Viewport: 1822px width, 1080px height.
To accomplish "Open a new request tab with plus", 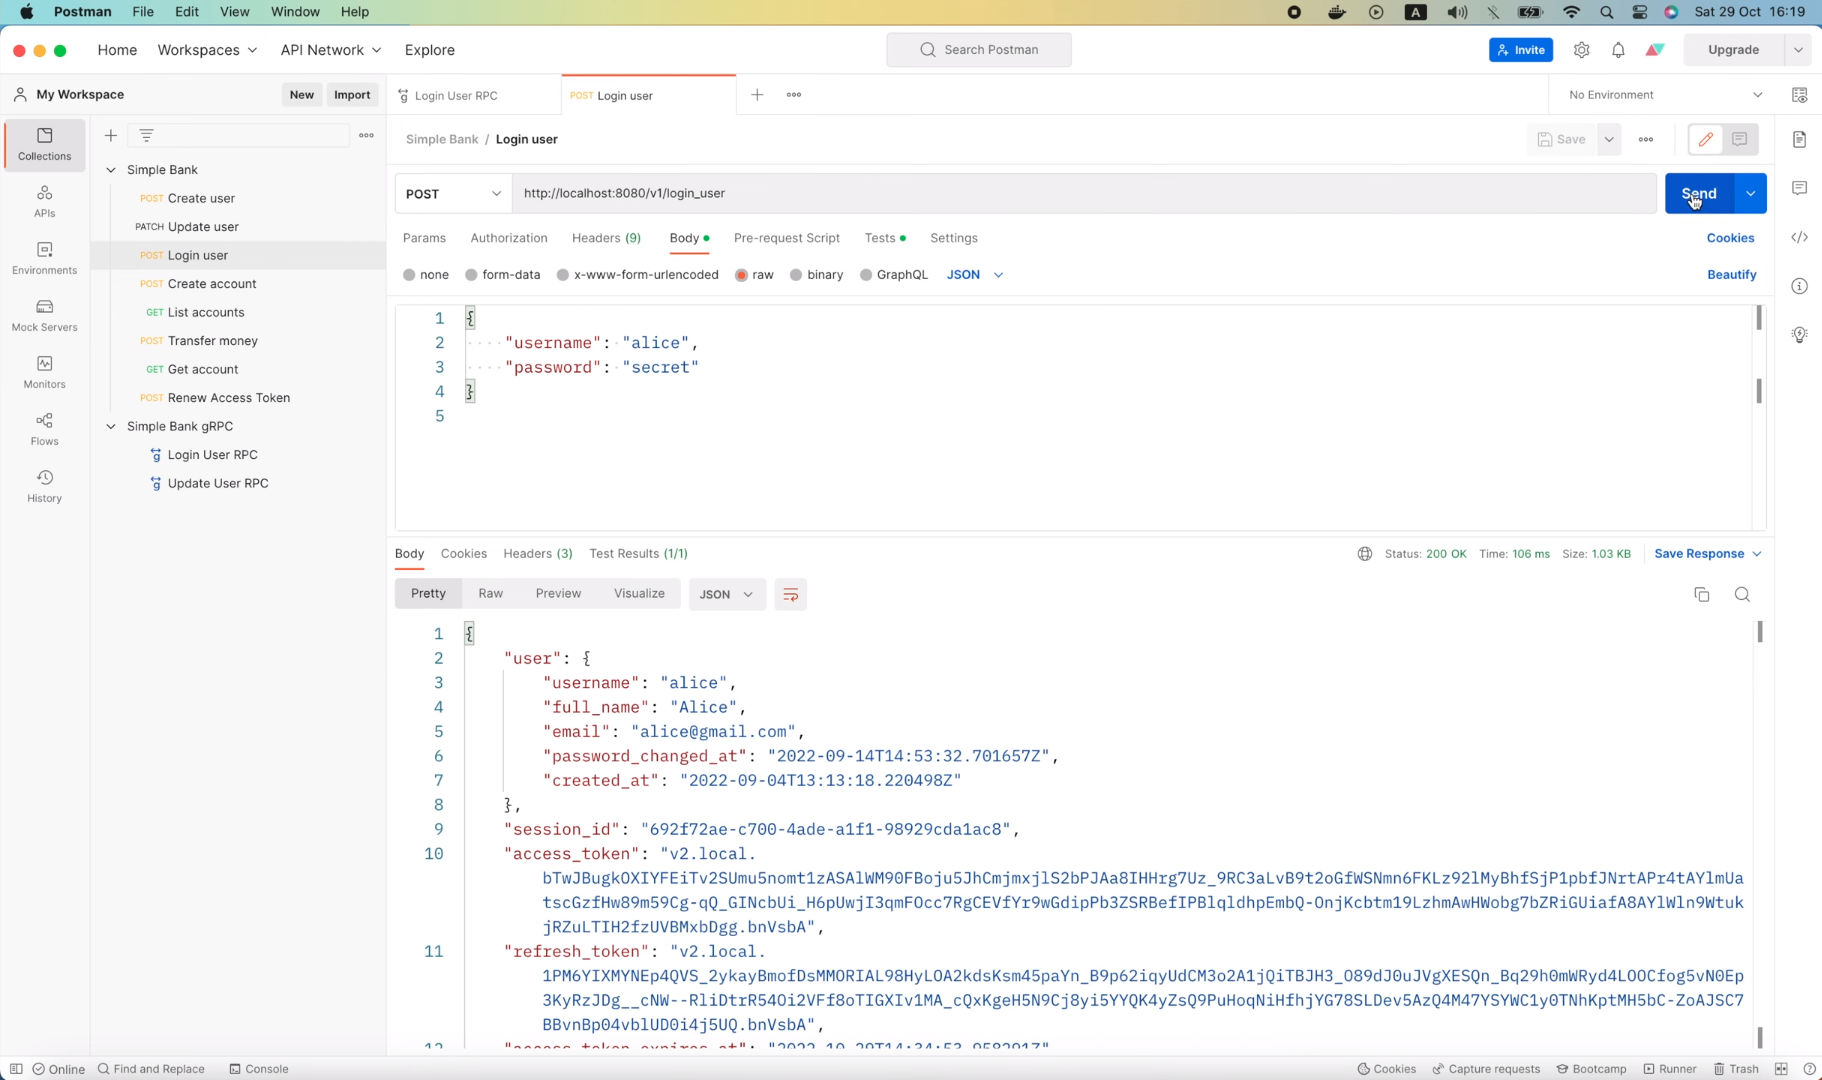I will tap(757, 95).
